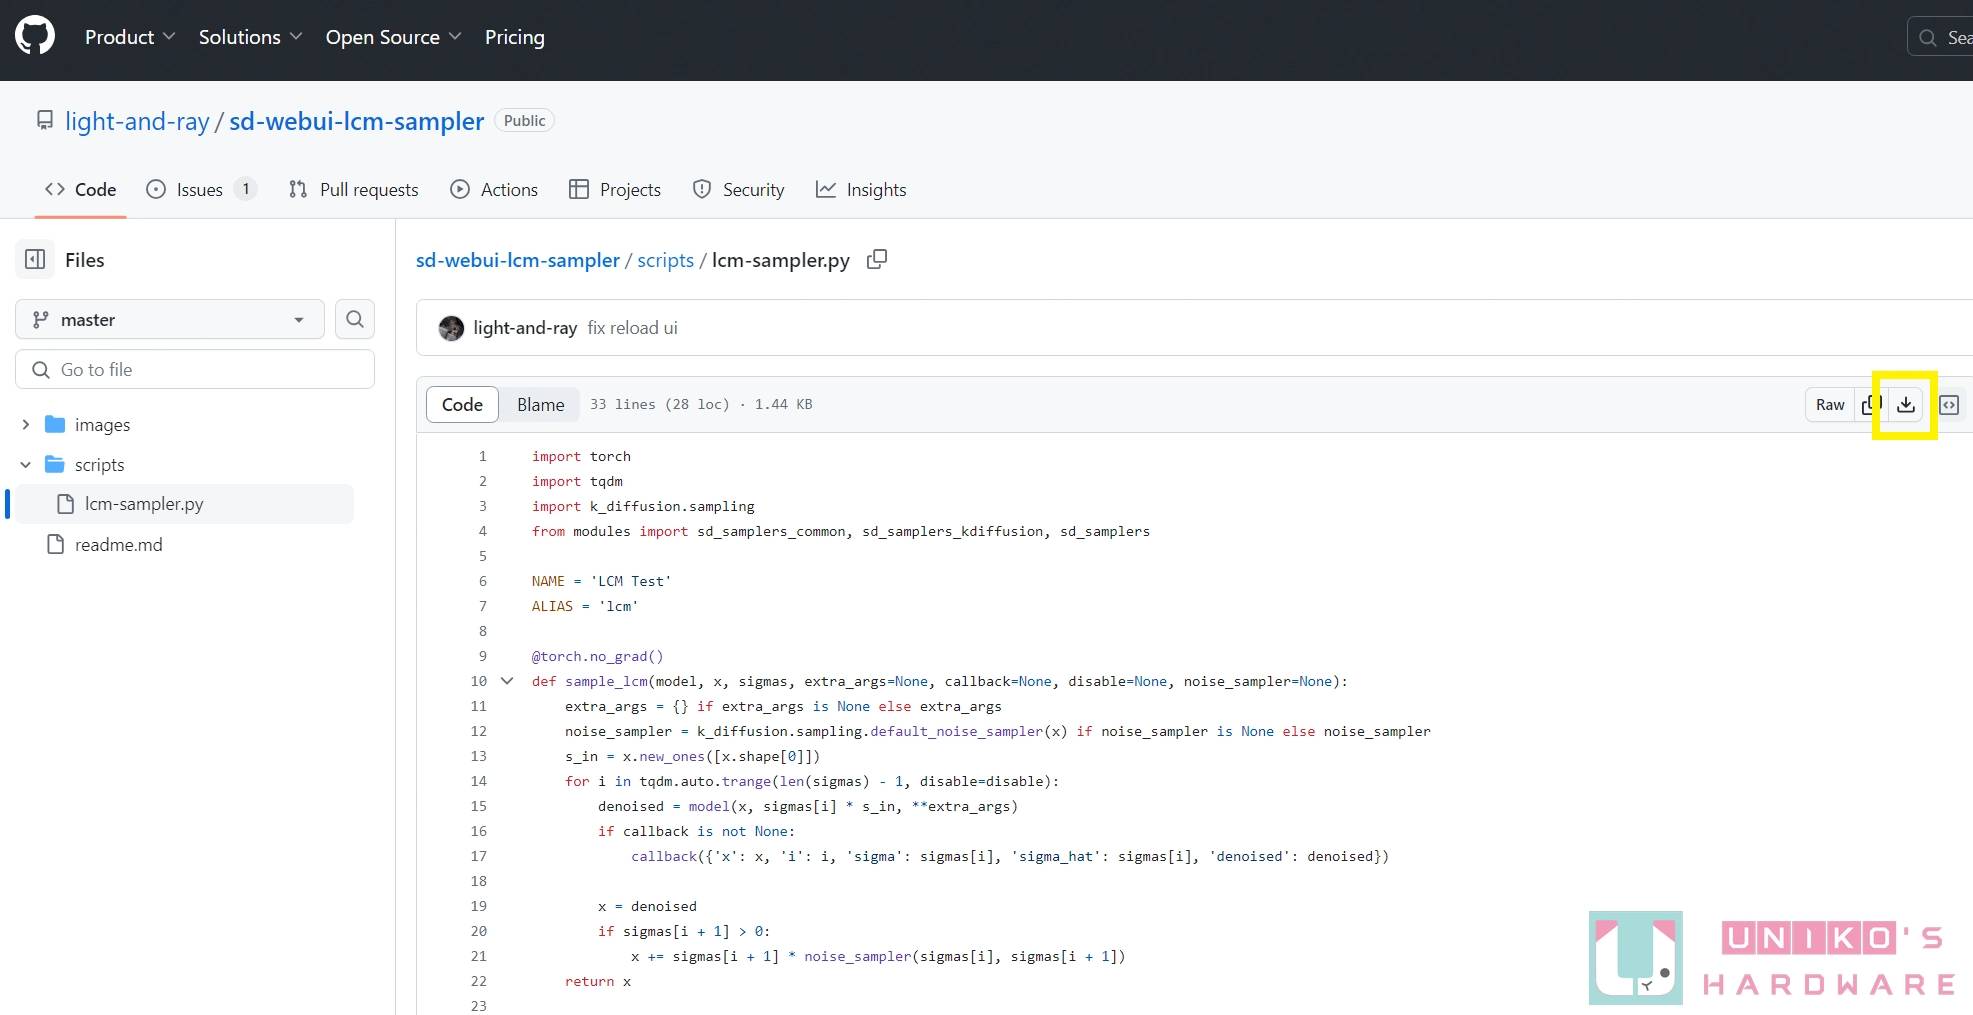Open the symbols panel icon
Image resolution: width=1973 pixels, height=1015 pixels.
click(1949, 405)
